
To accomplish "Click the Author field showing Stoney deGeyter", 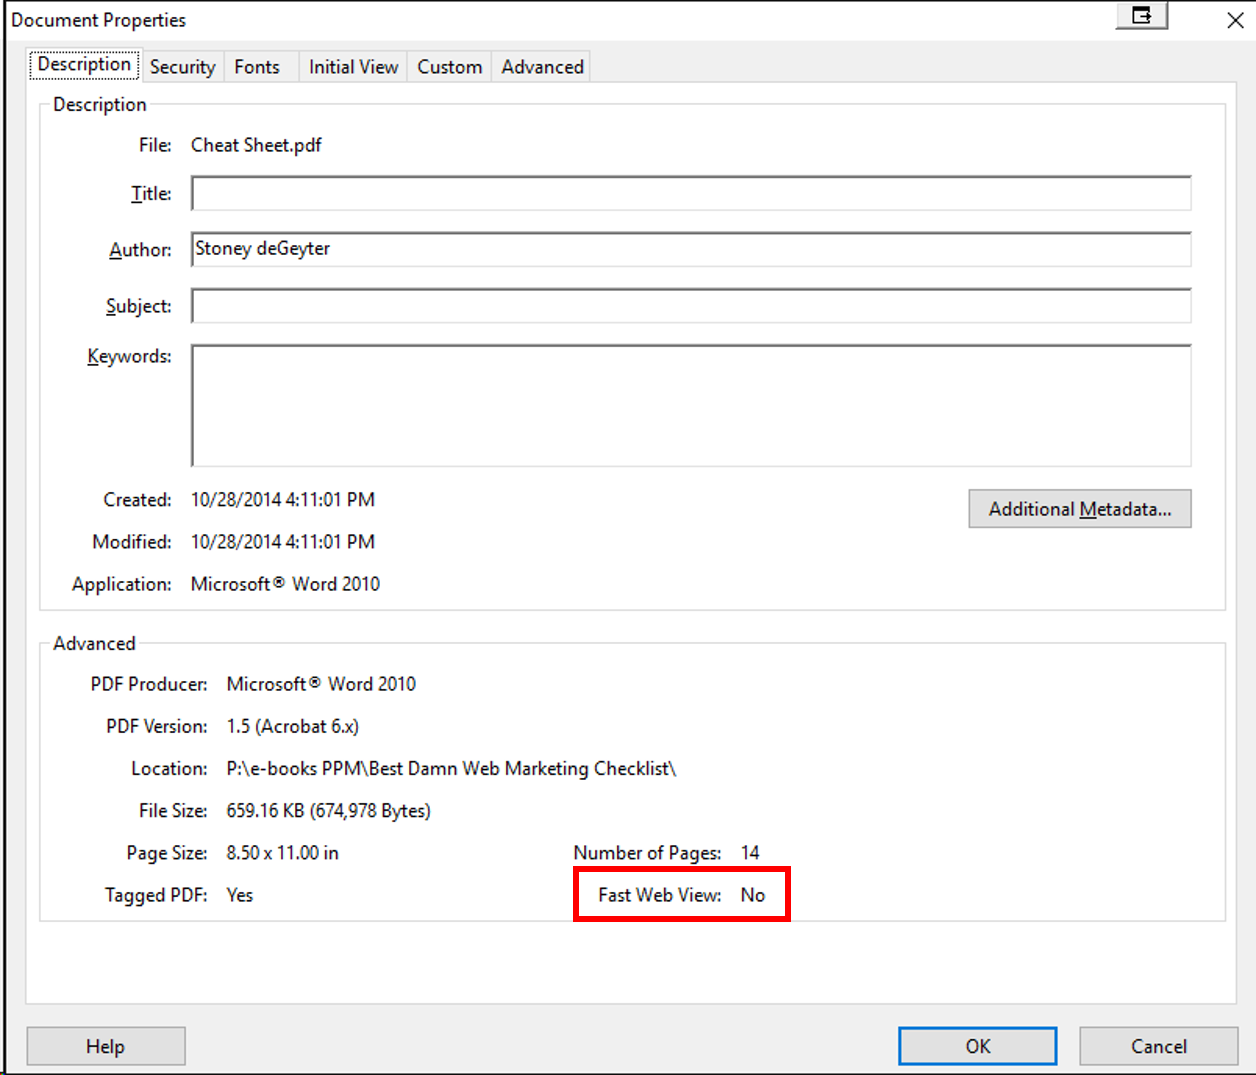I will point(690,249).
